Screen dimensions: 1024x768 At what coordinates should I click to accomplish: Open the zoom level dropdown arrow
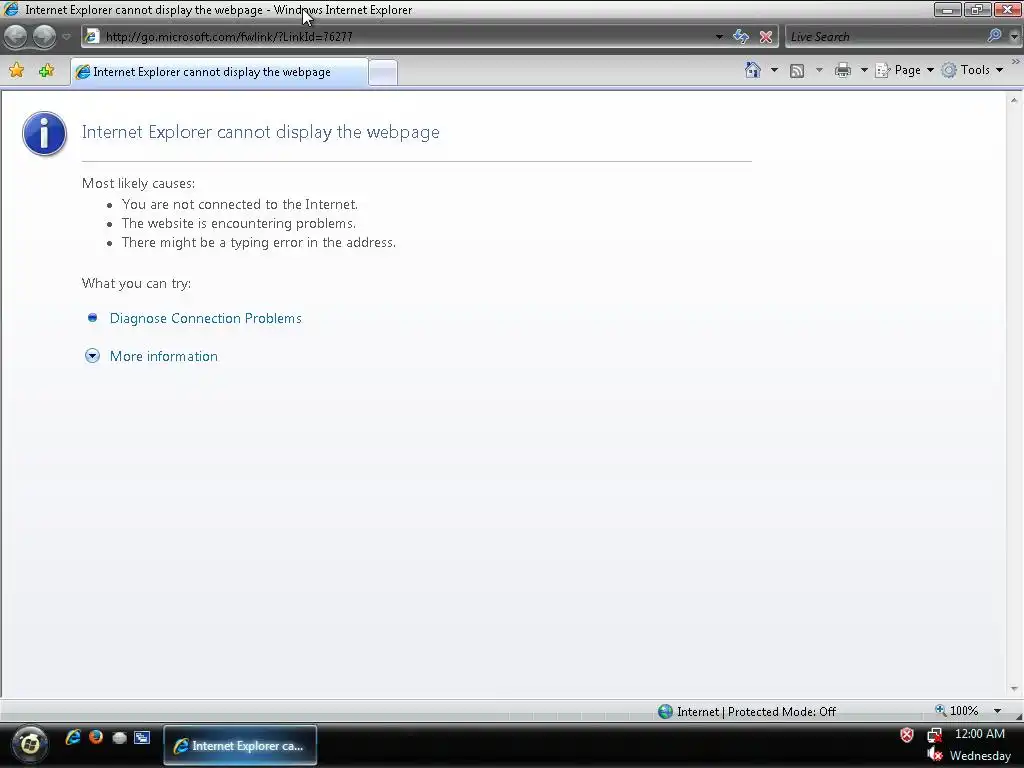tap(997, 711)
